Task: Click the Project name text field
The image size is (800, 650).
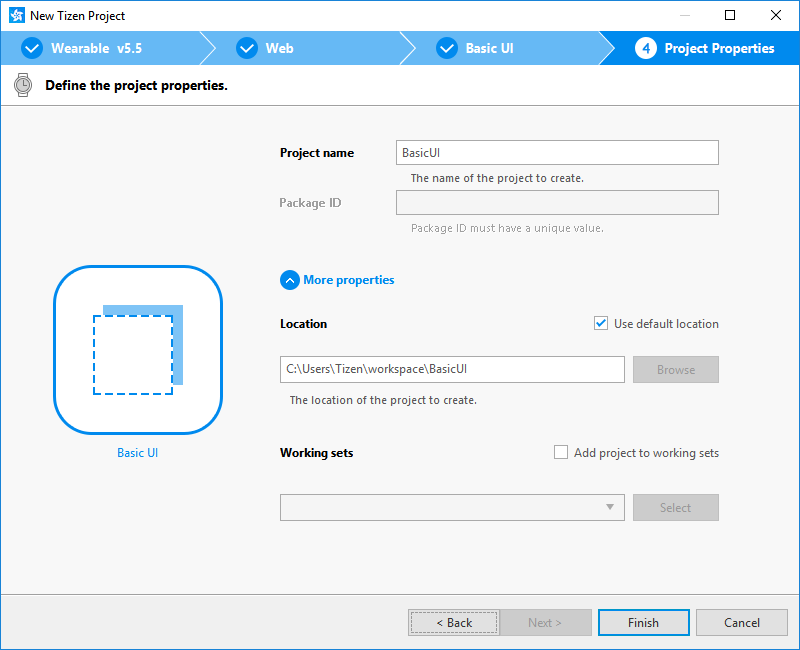Action: click(557, 152)
